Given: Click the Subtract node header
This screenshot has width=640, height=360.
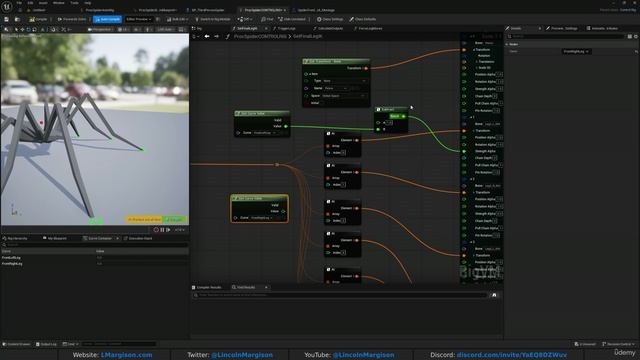Looking at the screenshot, I should coord(391,109).
